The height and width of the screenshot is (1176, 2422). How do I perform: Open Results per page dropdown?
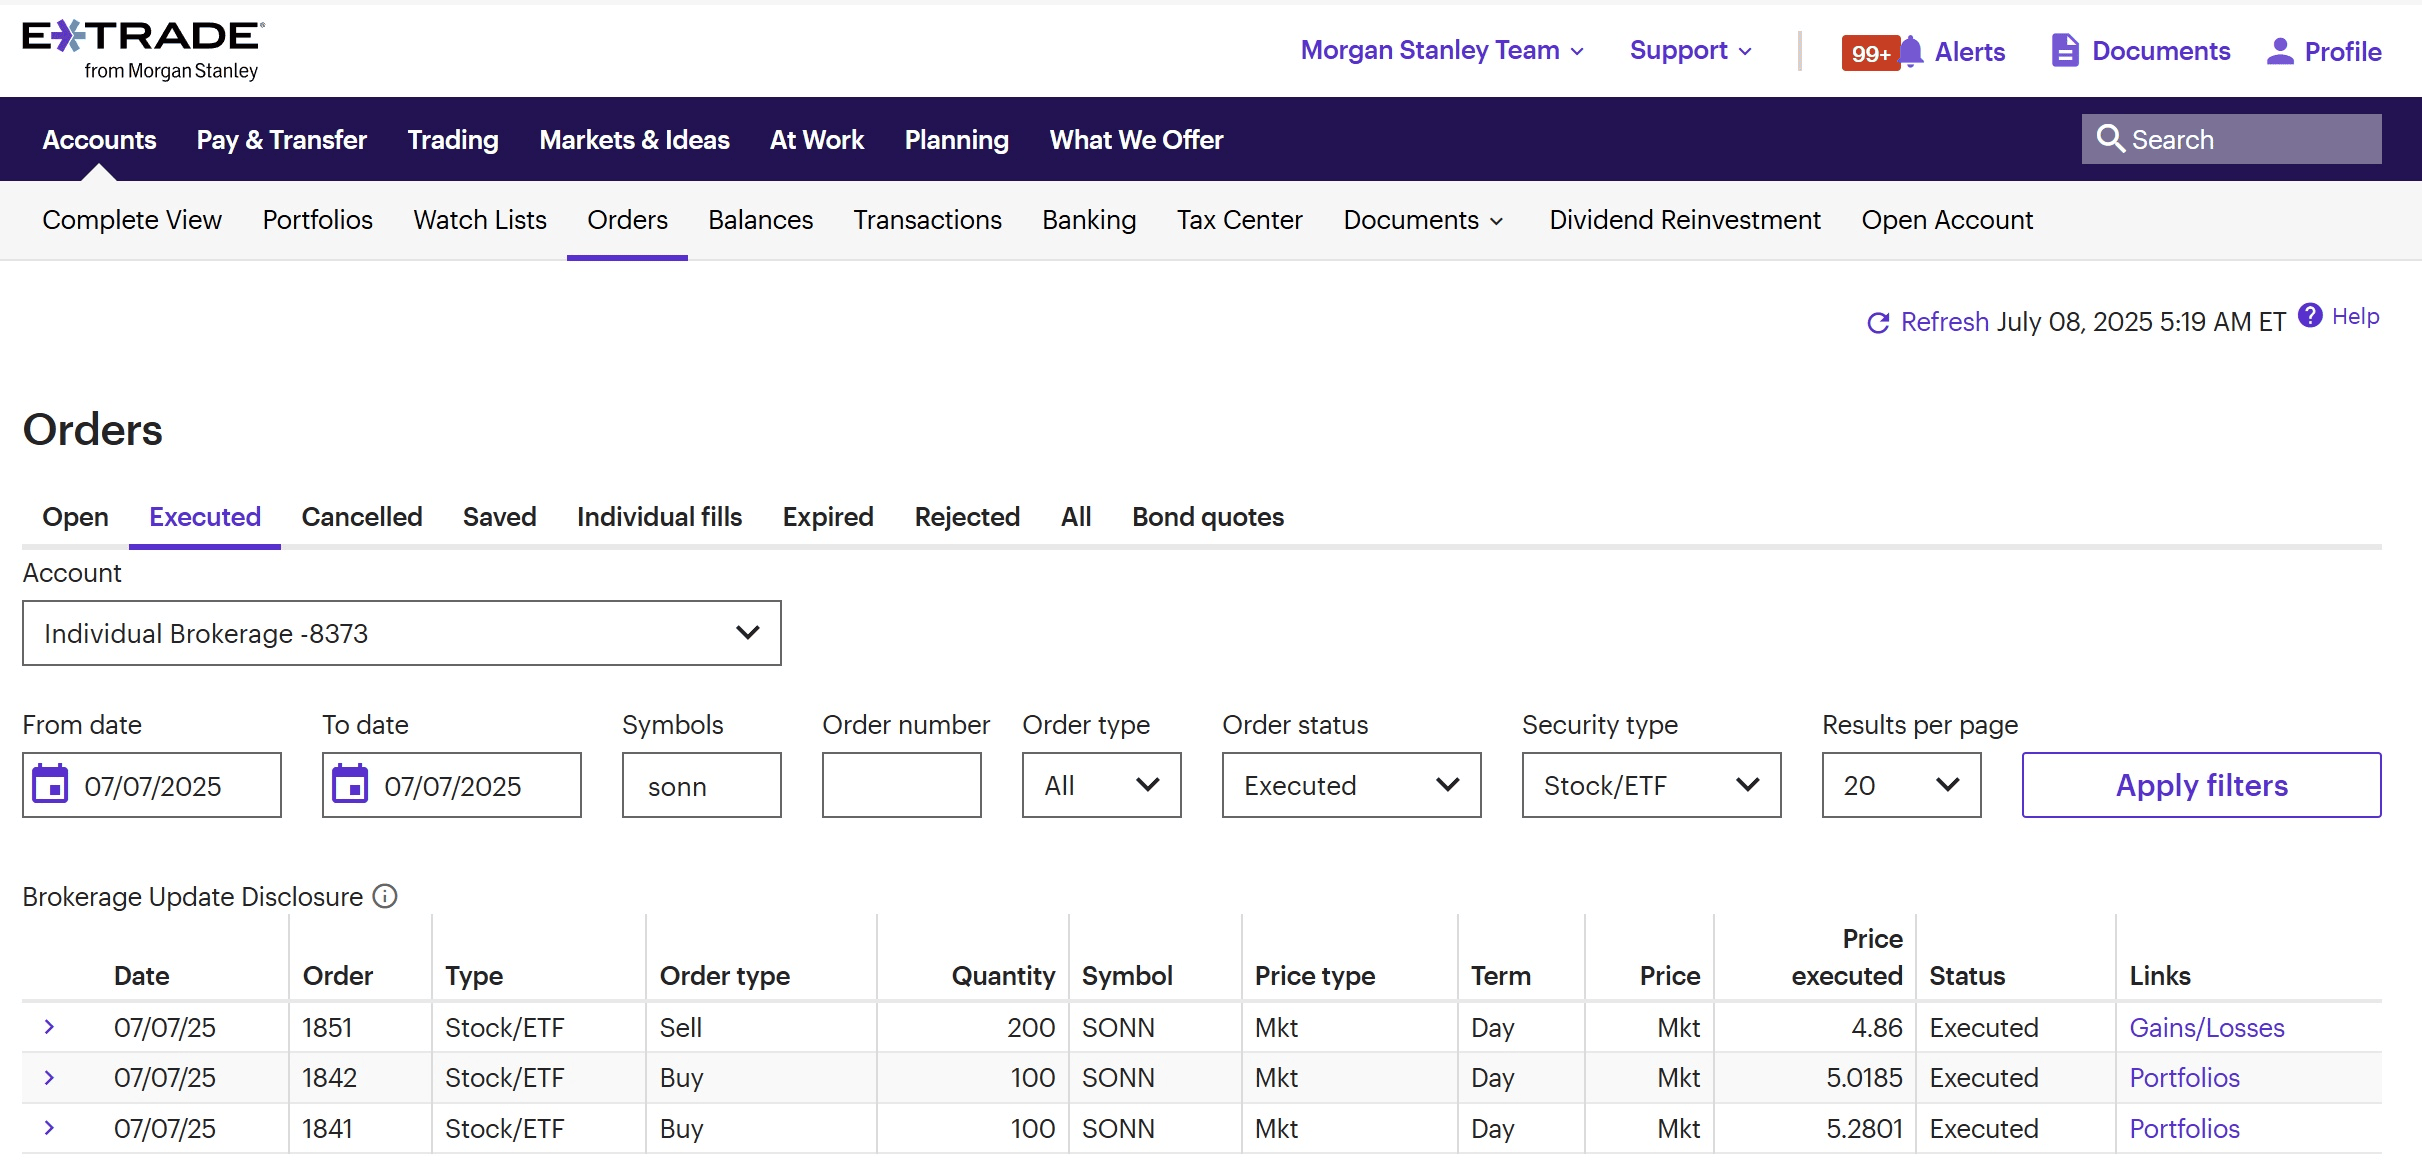(x=1901, y=785)
